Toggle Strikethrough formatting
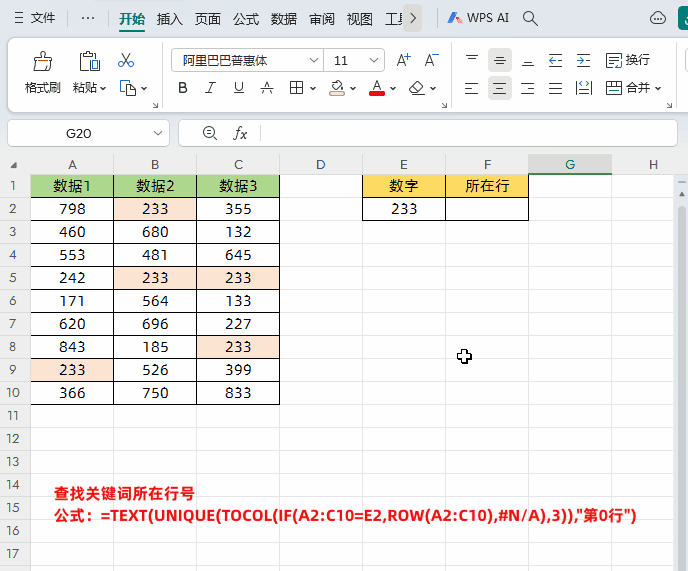The height and width of the screenshot is (571, 688). tap(267, 88)
